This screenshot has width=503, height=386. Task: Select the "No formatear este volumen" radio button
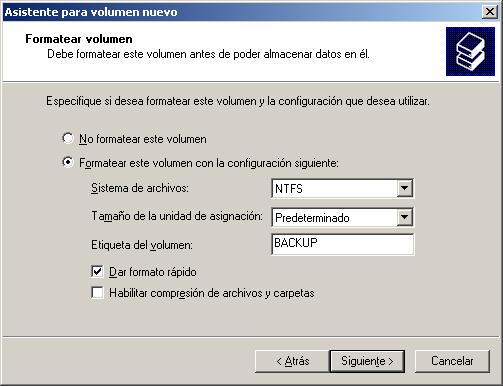[68, 138]
